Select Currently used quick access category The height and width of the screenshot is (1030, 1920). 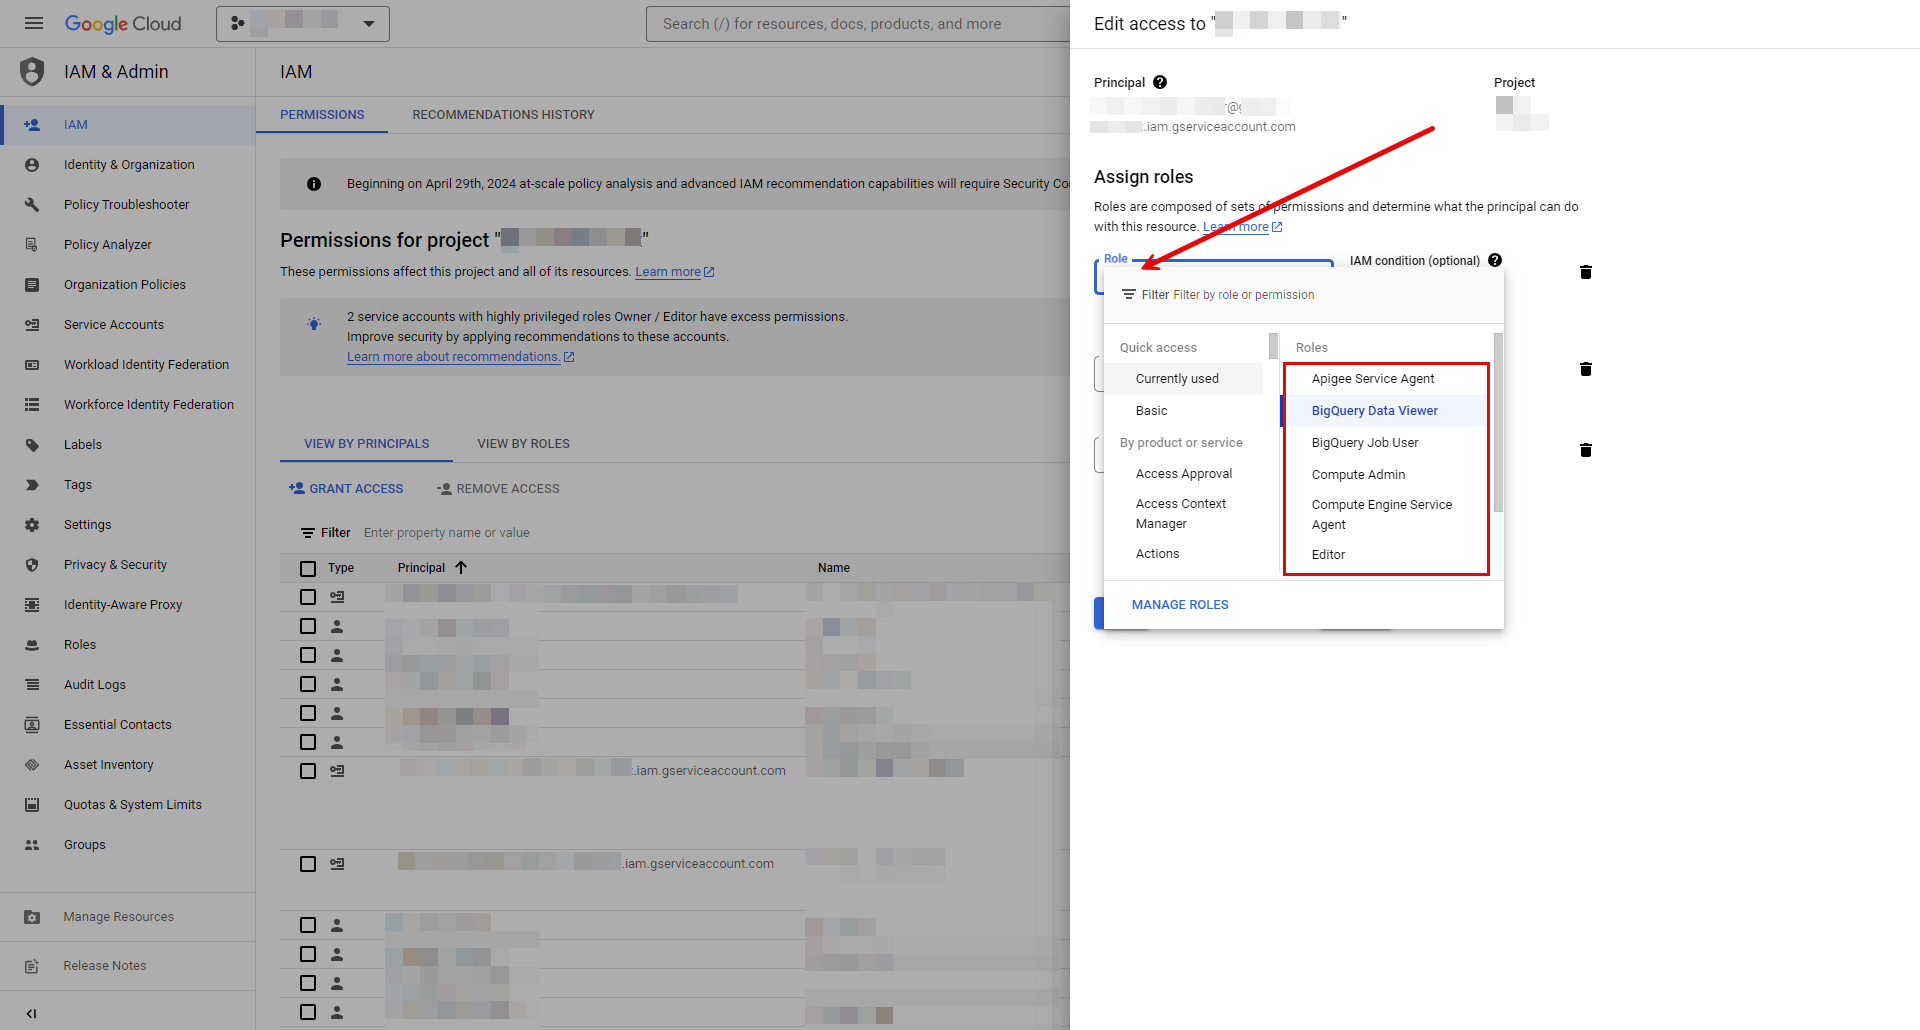click(x=1185, y=379)
